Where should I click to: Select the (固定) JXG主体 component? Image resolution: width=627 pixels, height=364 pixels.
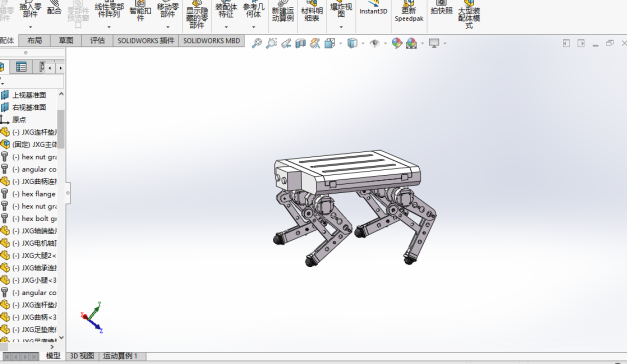click(x=34, y=144)
